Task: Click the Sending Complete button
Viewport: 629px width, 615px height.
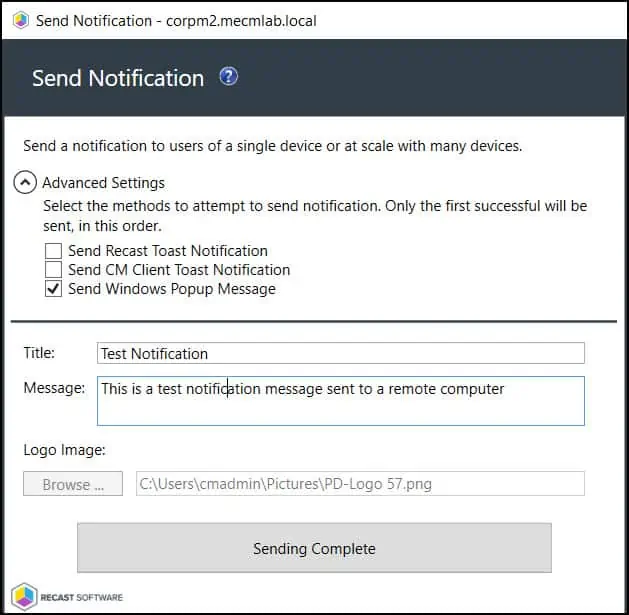Action: 314,548
